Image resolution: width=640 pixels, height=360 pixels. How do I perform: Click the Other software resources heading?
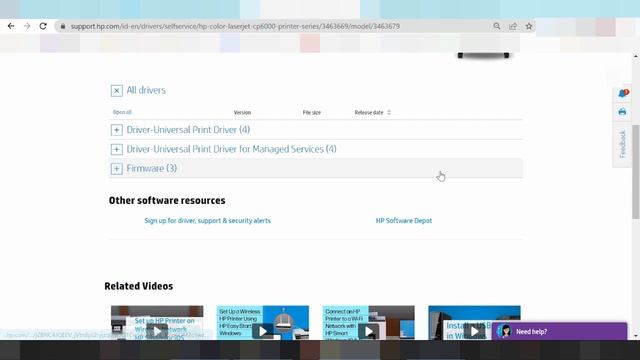point(167,200)
